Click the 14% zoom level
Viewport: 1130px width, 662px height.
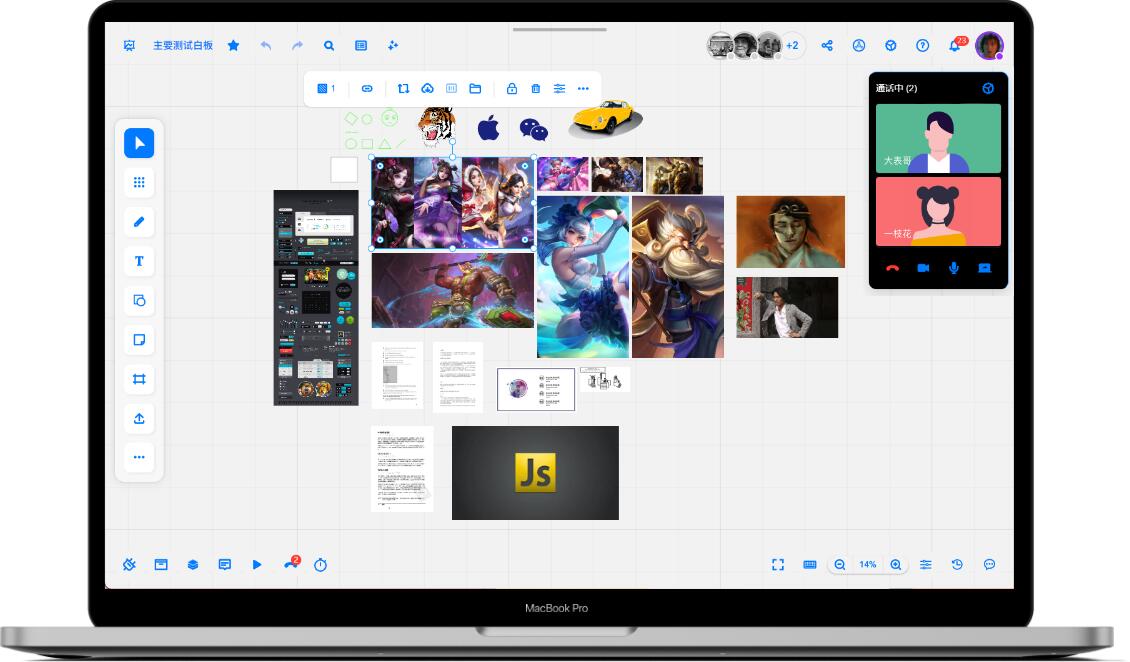tap(867, 565)
